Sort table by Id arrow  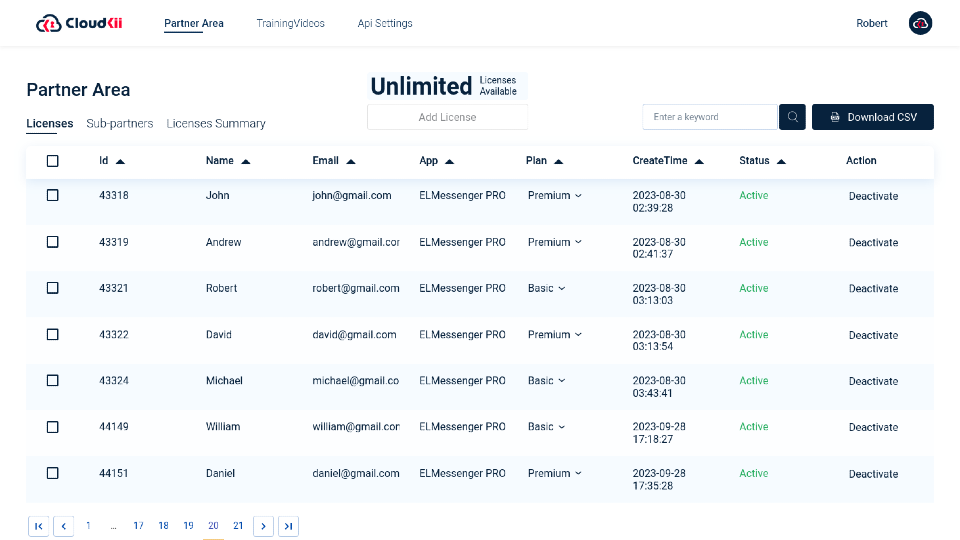pyautogui.click(x=121, y=162)
